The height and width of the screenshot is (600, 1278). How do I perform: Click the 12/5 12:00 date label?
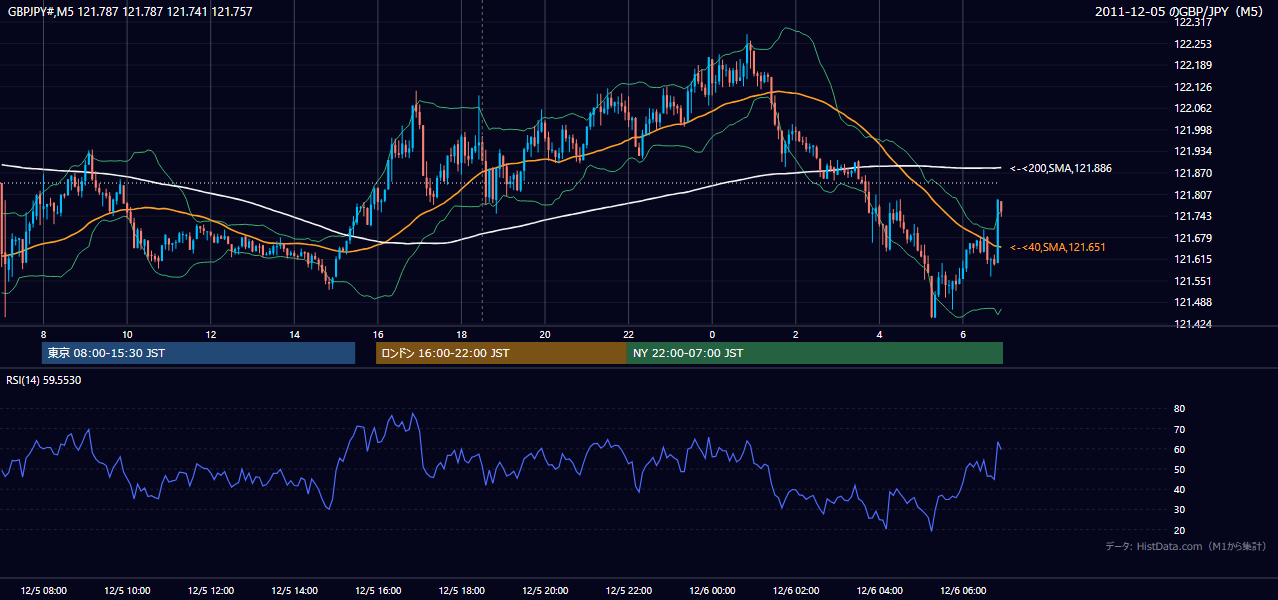click(211, 591)
